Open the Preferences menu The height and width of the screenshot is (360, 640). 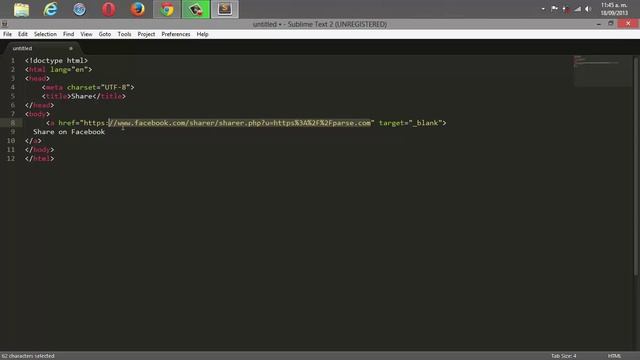176,34
